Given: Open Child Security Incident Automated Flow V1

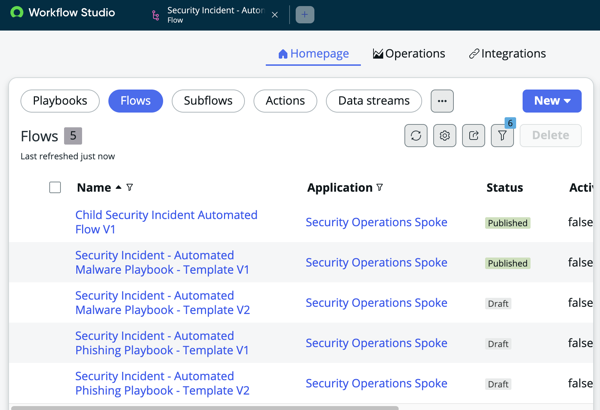Looking at the screenshot, I should (x=166, y=222).
